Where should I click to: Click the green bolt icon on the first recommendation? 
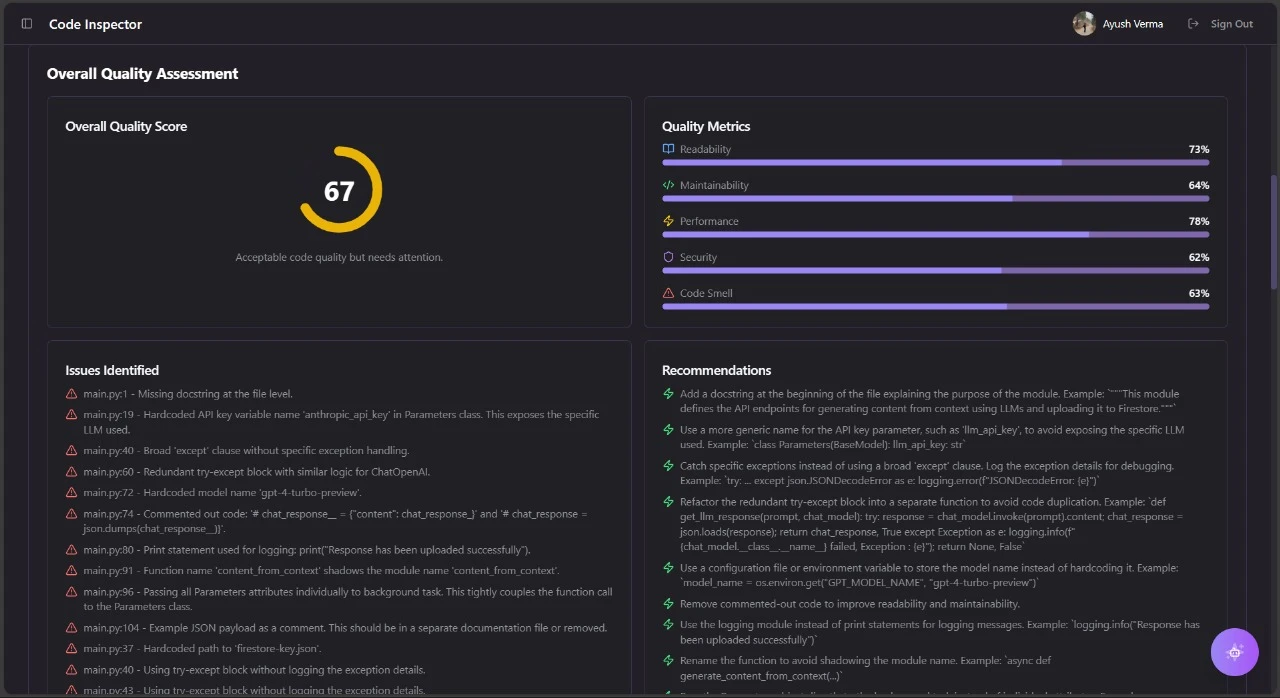(x=667, y=393)
